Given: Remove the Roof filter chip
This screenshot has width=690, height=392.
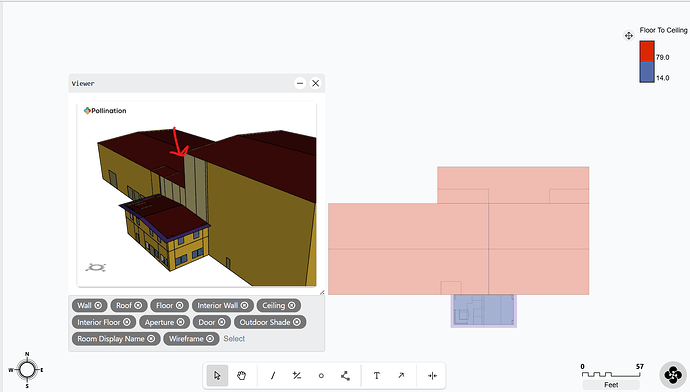Looking at the screenshot, I should pyautogui.click(x=138, y=305).
